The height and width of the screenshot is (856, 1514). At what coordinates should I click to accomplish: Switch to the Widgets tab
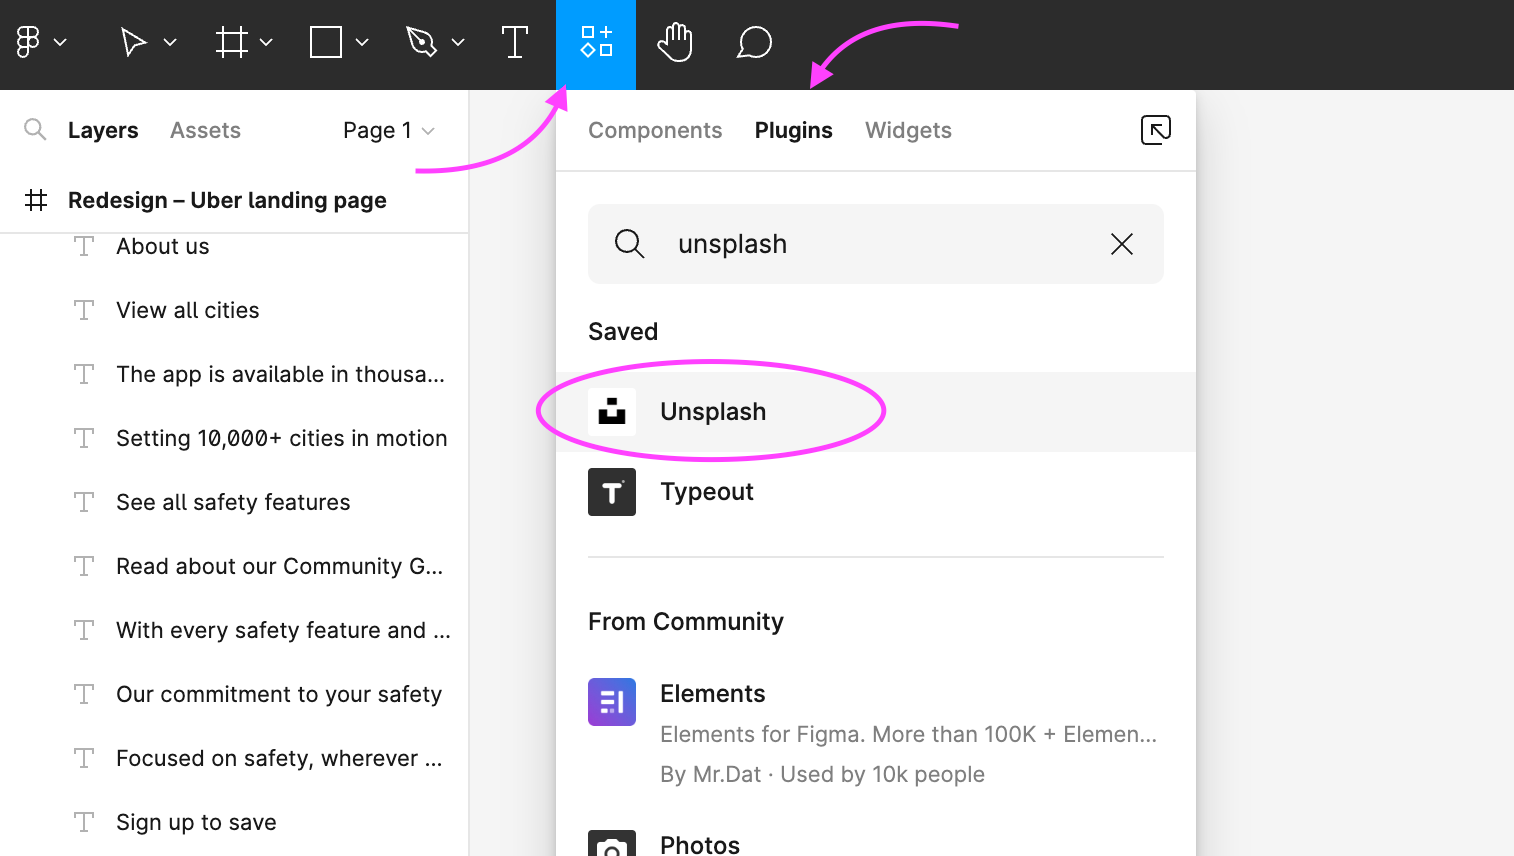(x=908, y=130)
